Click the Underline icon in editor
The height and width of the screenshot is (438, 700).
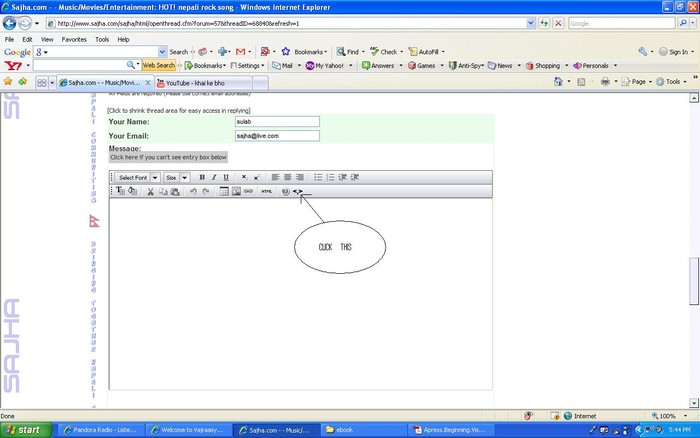226,177
